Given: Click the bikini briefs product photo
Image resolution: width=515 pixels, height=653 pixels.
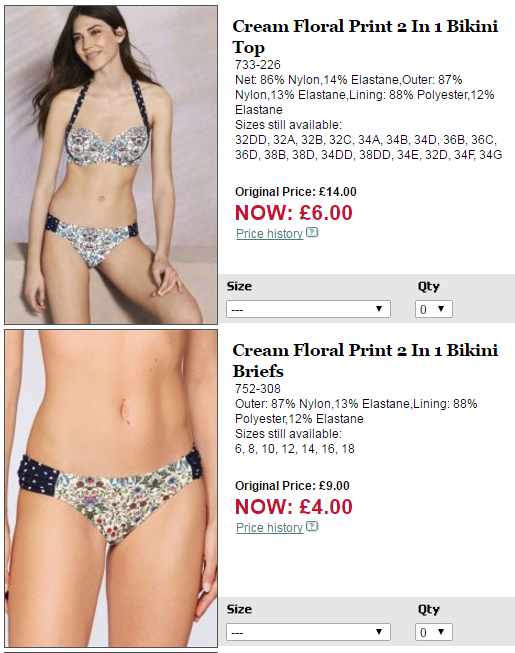Looking at the screenshot, I should pos(111,489).
